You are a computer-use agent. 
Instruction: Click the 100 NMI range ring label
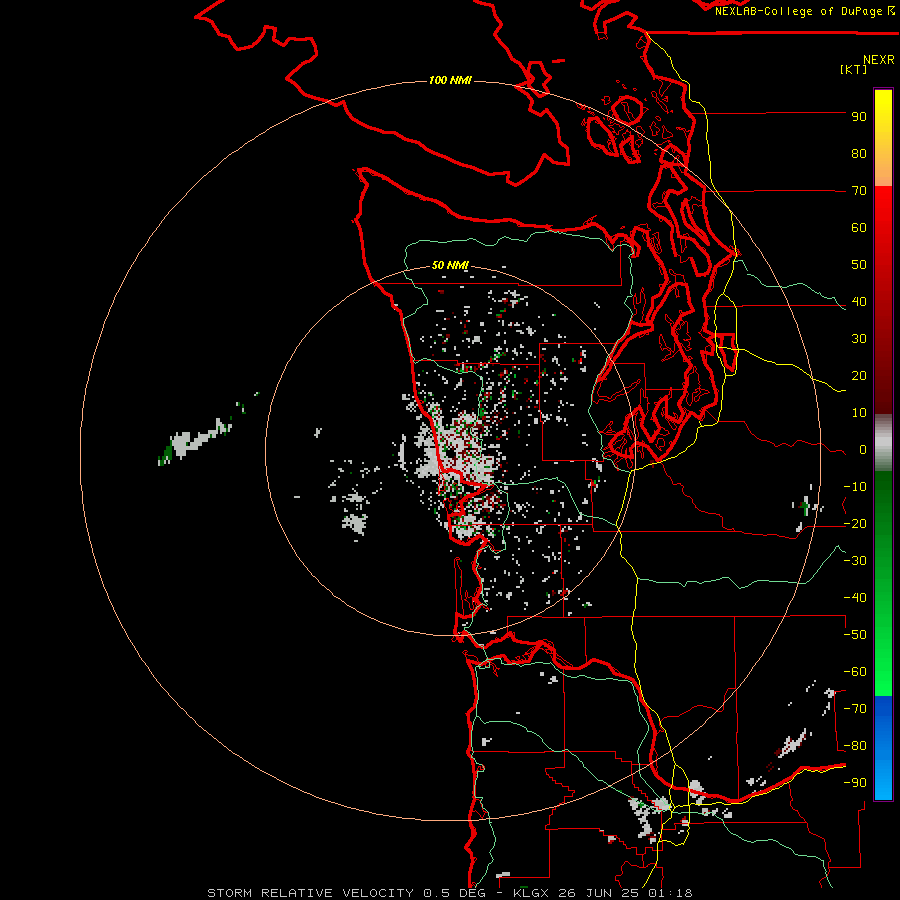pos(450,80)
